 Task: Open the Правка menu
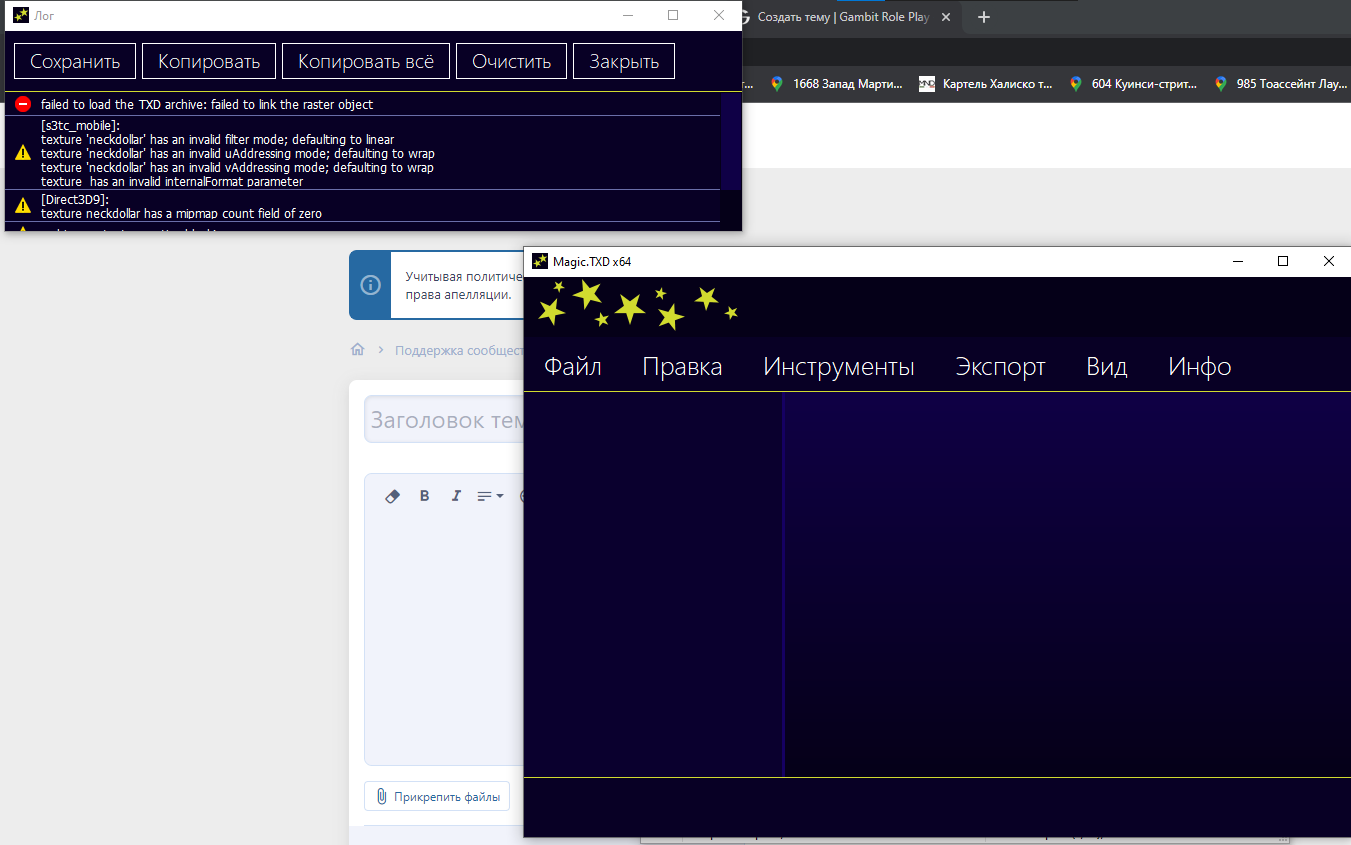coord(682,367)
